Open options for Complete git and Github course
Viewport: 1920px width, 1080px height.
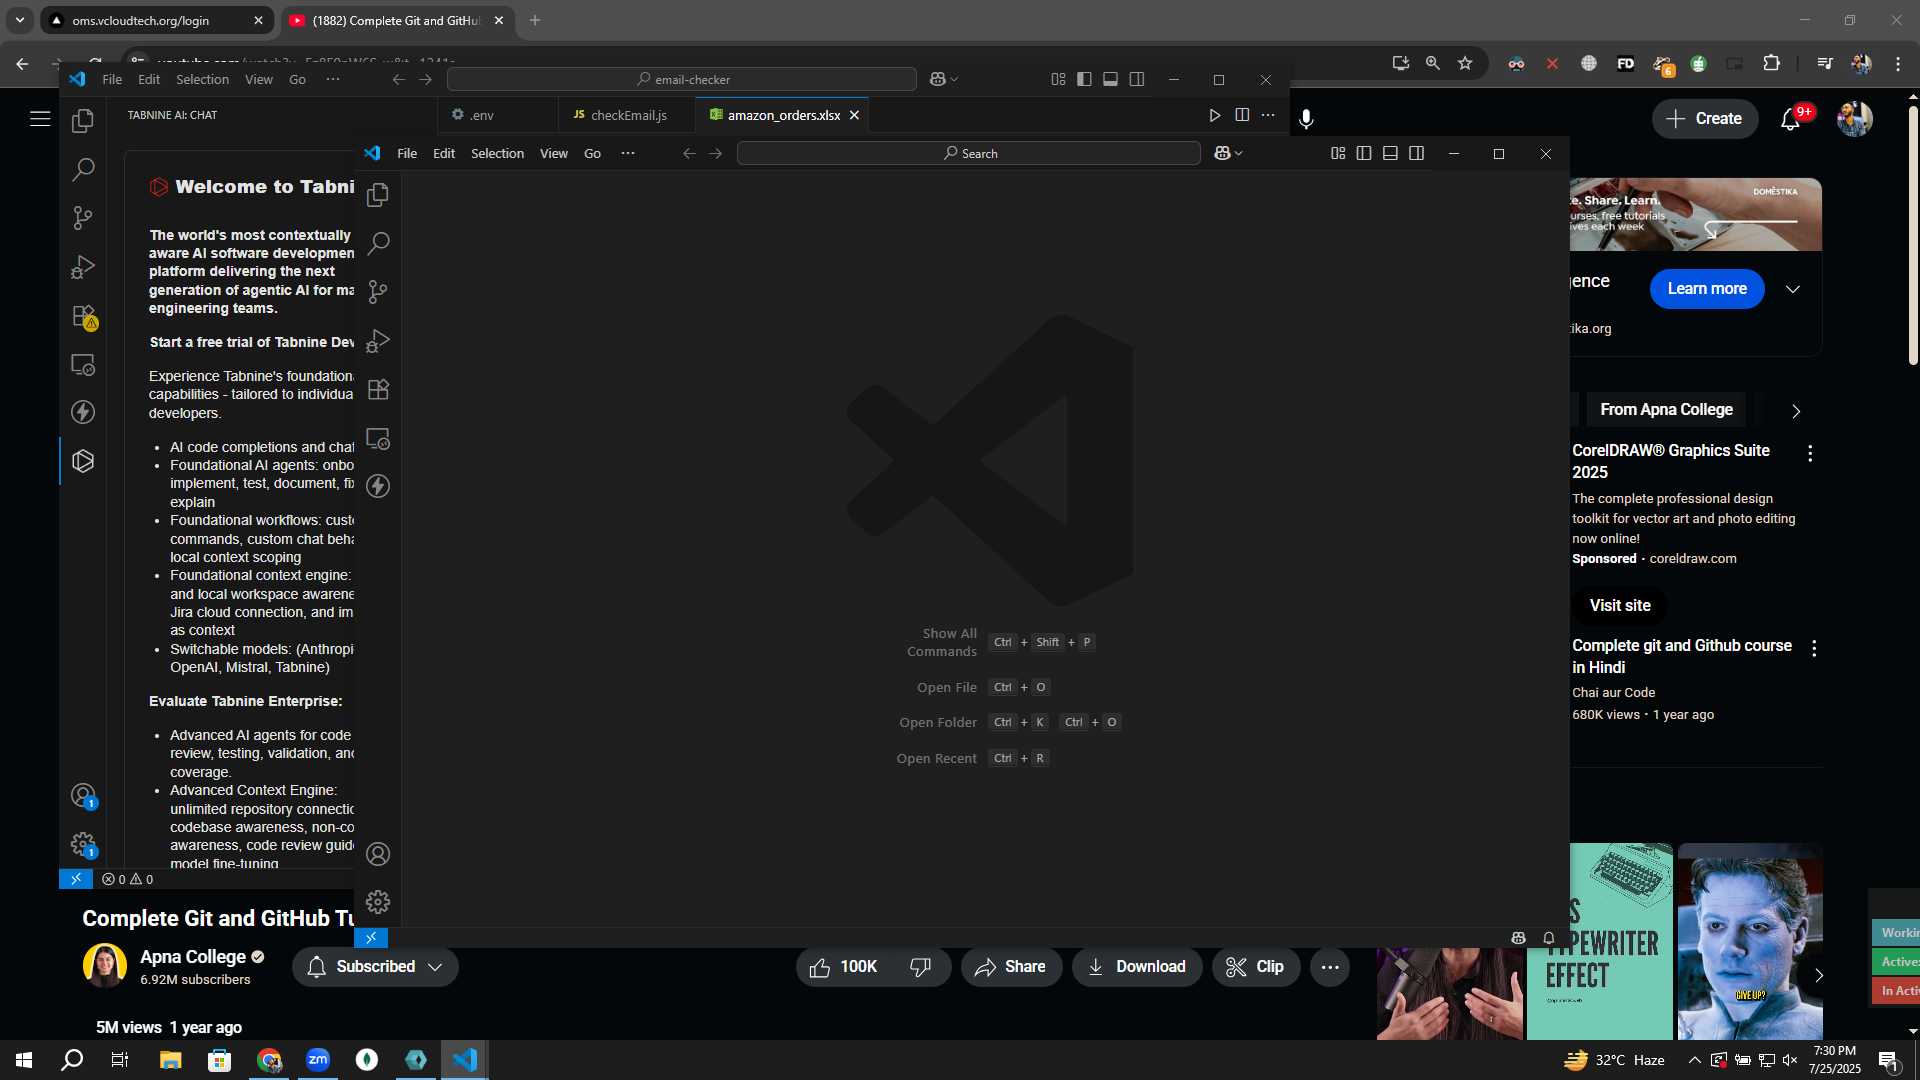click(x=1814, y=648)
